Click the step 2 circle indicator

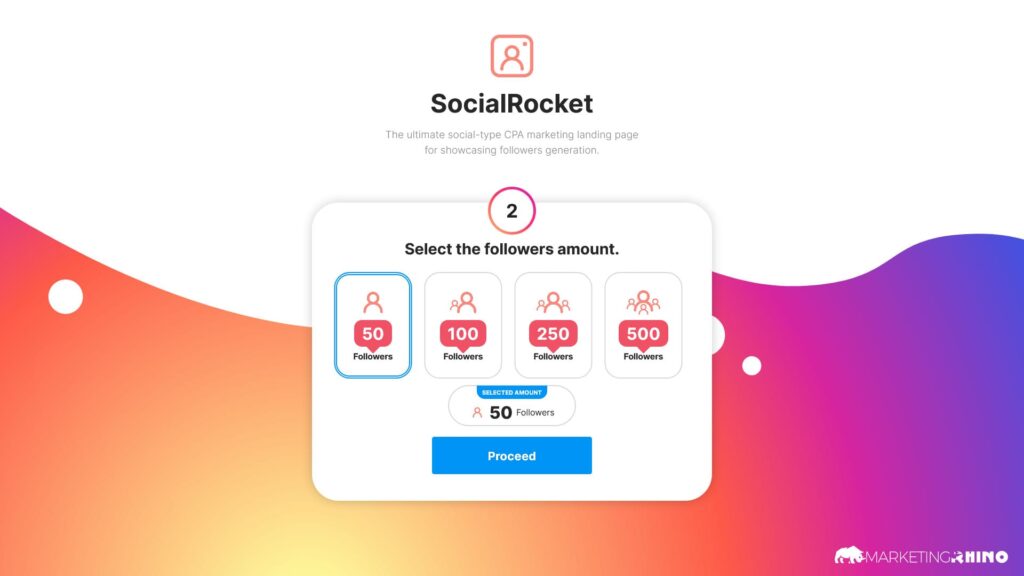511,210
